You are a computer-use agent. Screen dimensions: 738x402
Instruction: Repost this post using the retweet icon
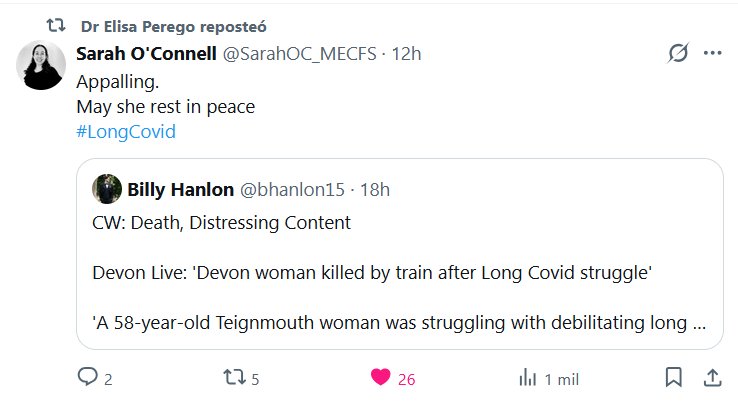click(232, 378)
